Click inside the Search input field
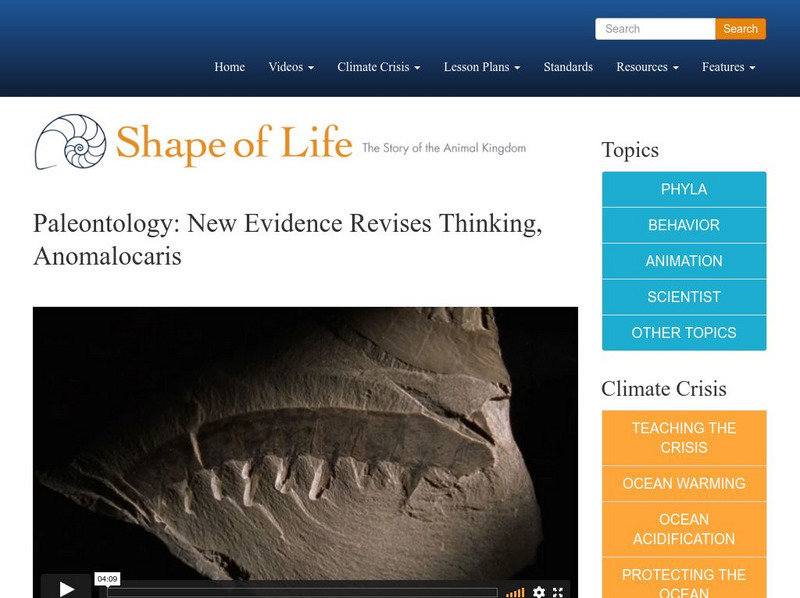The height and width of the screenshot is (598, 800). 655,28
